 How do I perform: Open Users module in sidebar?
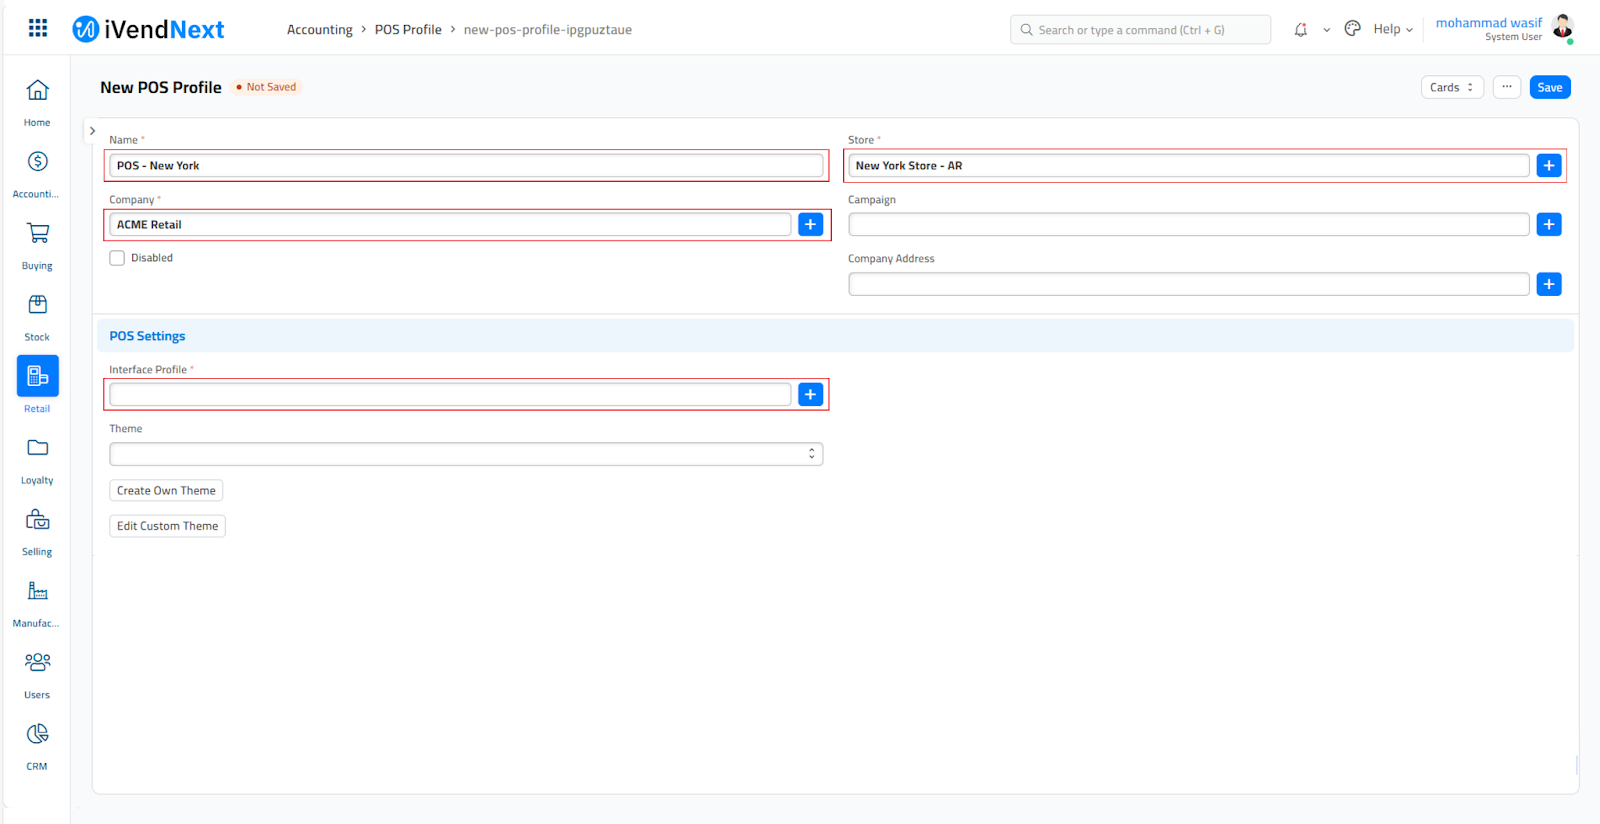point(37,676)
